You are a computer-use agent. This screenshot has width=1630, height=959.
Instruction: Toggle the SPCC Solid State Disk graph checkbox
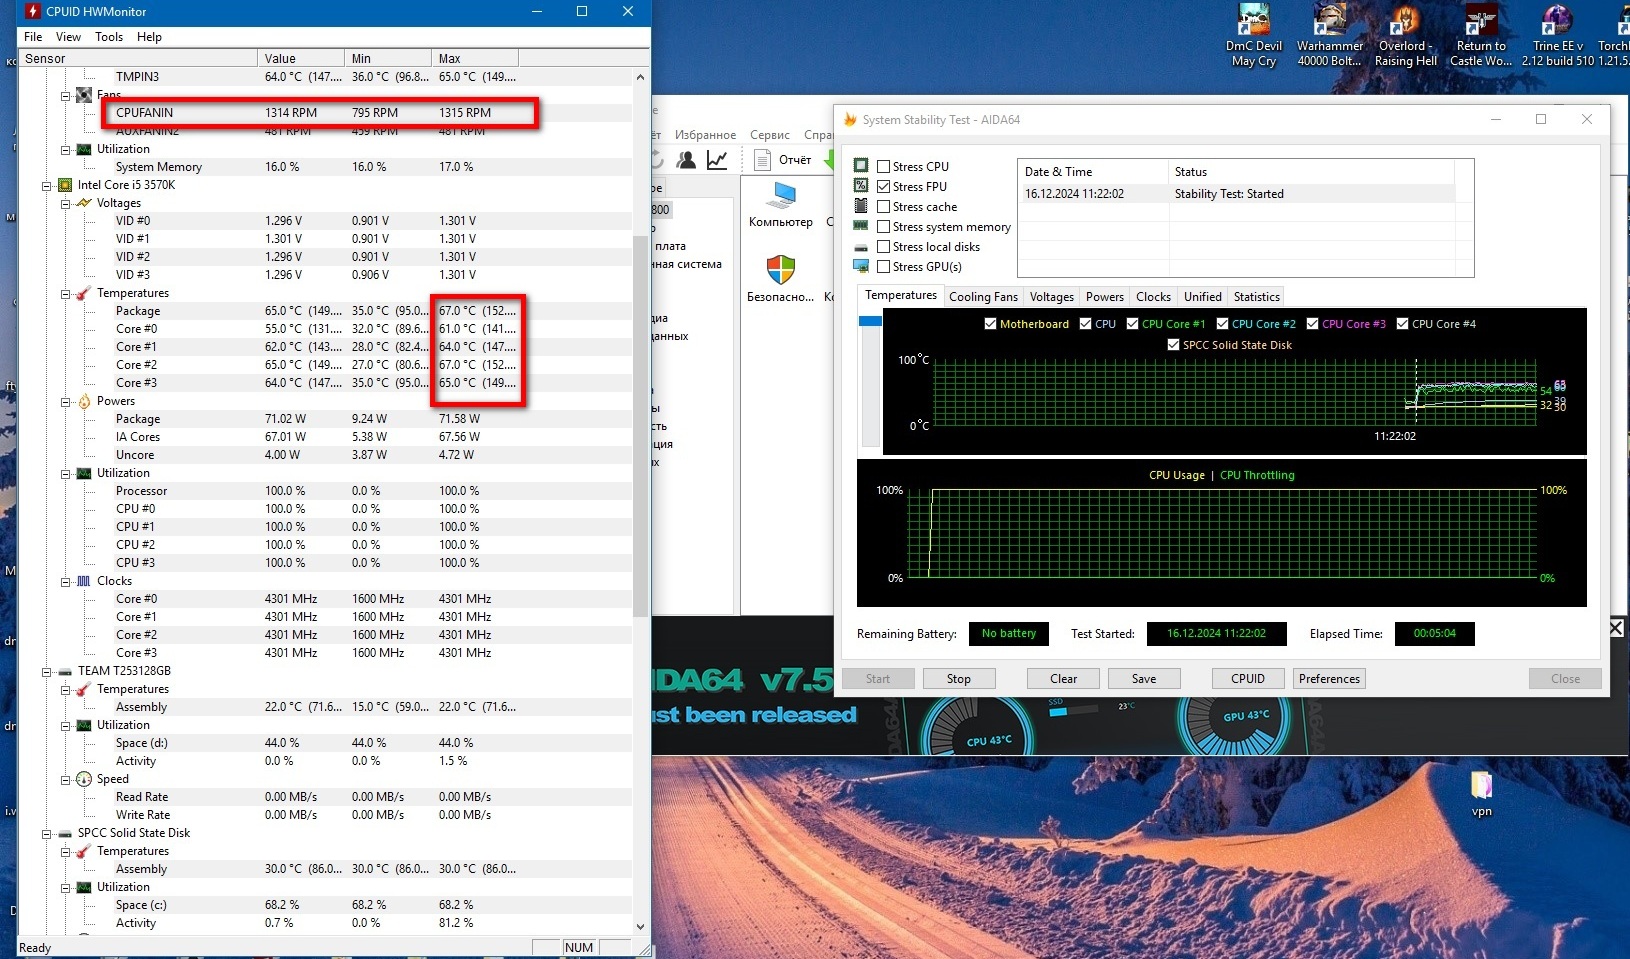1173,345
